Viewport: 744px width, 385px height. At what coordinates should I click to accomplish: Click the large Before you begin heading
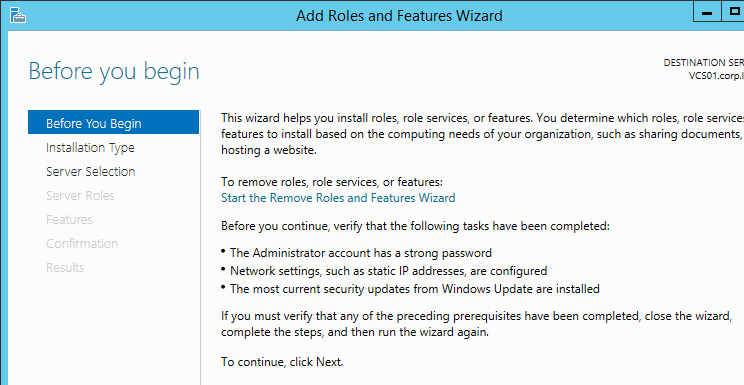click(114, 71)
